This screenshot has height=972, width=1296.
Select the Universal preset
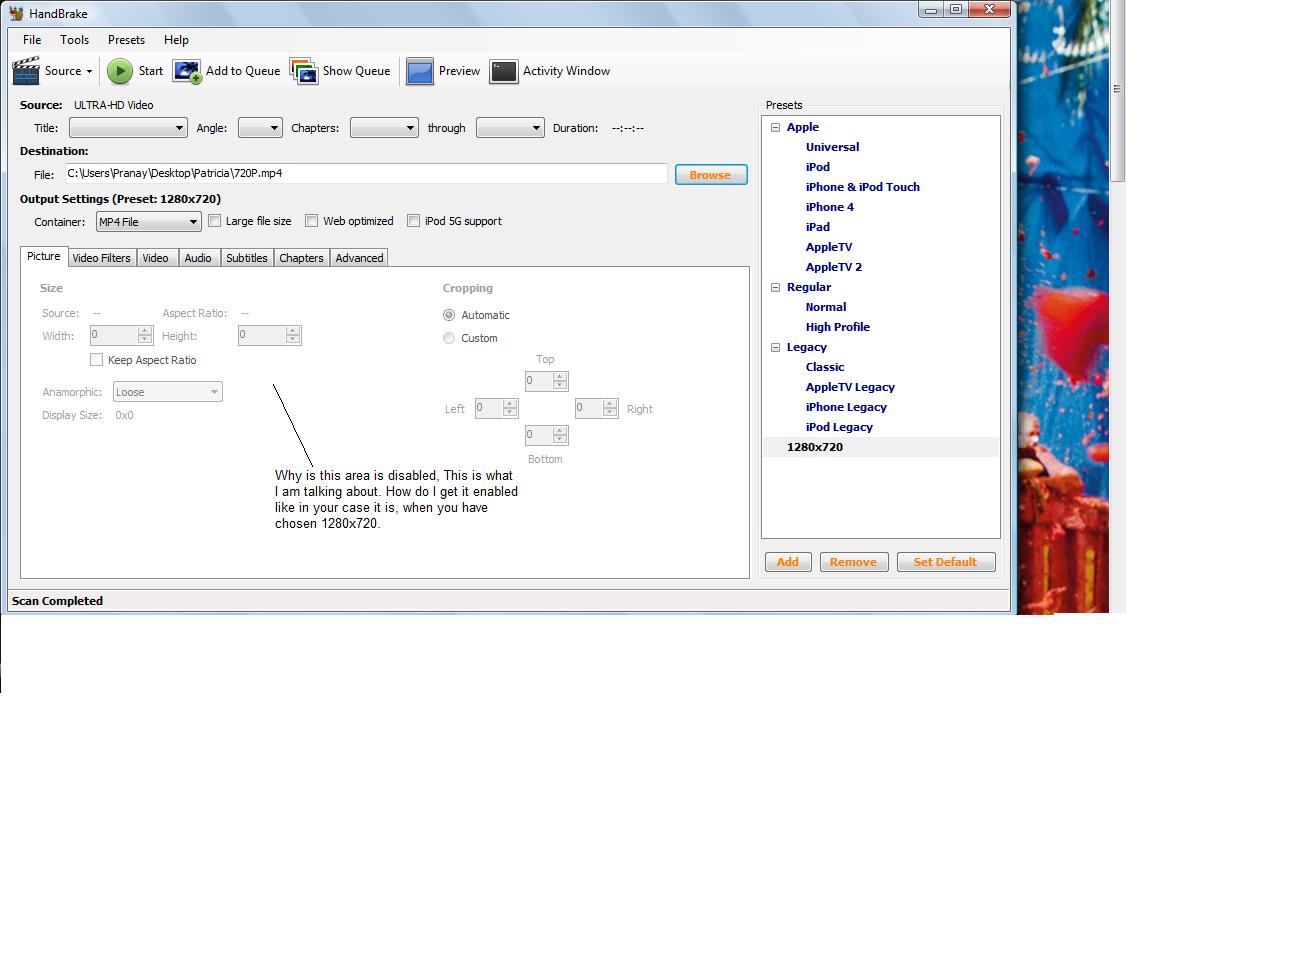pyautogui.click(x=833, y=147)
